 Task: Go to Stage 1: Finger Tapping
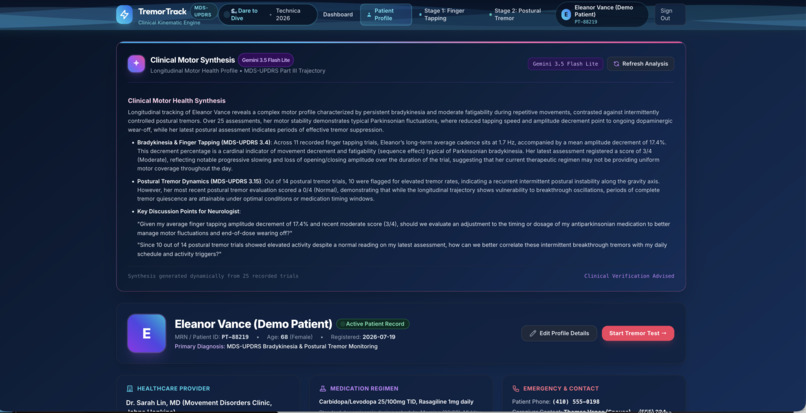pyautogui.click(x=444, y=14)
